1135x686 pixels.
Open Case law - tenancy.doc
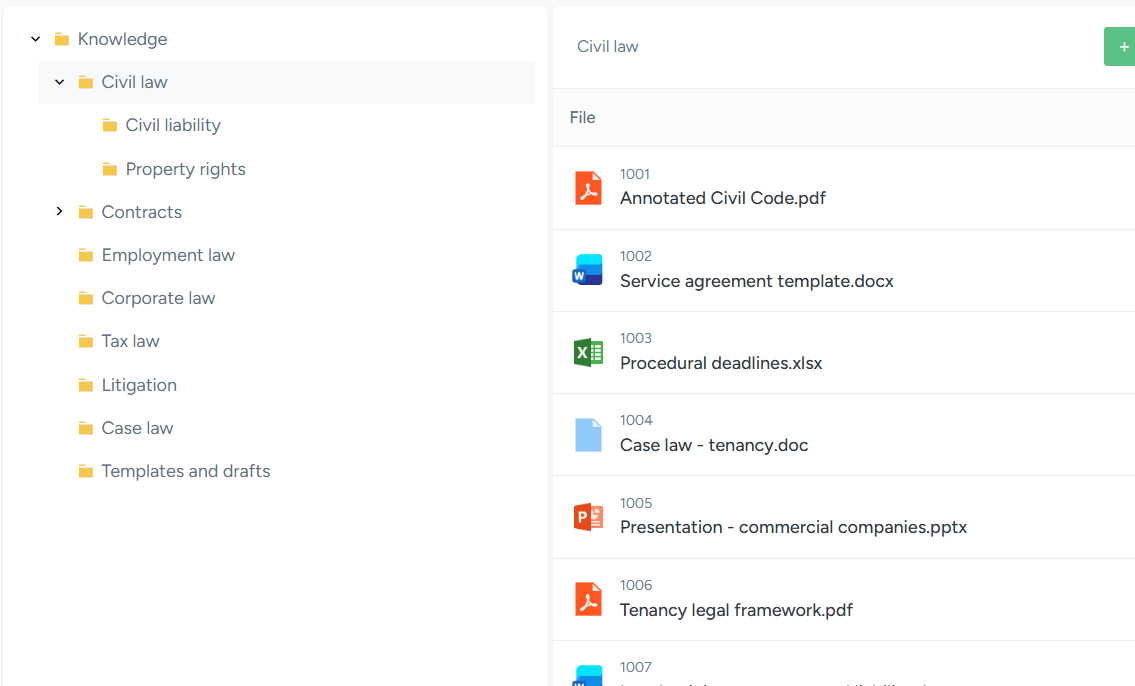(x=714, y=445)
